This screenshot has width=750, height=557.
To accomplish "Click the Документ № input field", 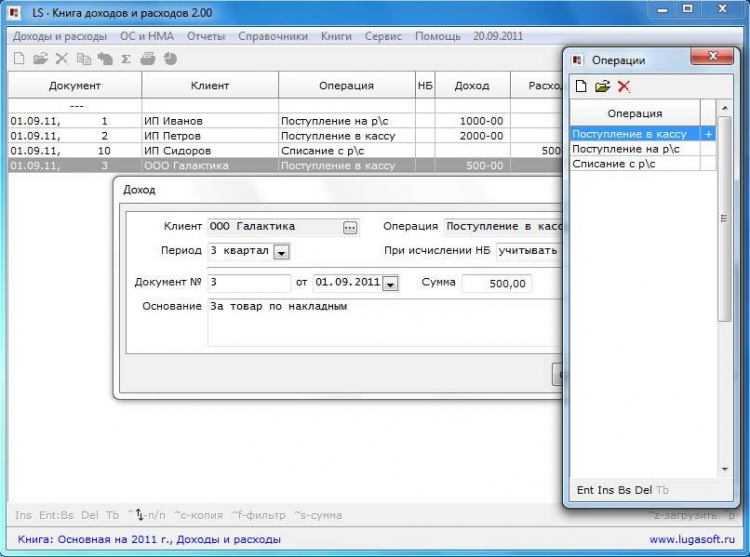I will click(249, 283).
